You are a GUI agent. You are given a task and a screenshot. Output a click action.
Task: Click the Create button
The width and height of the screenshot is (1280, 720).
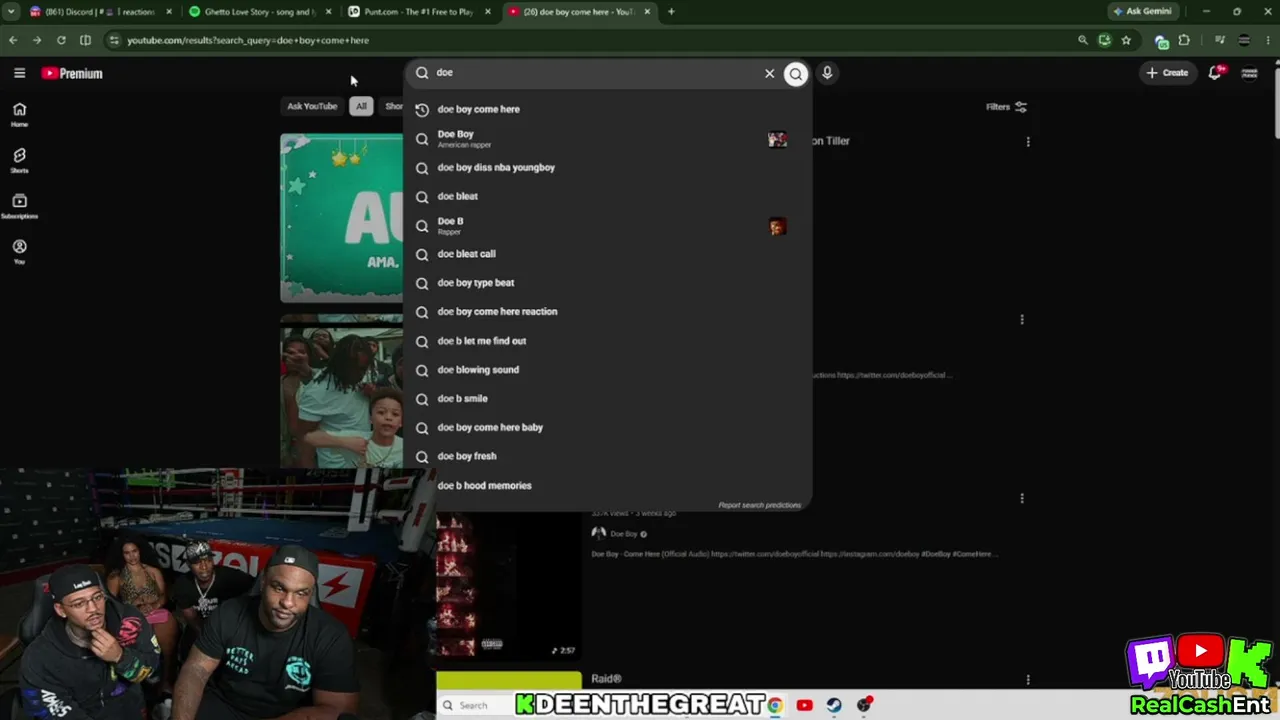pyautogui.click(x=1167, y=73)
